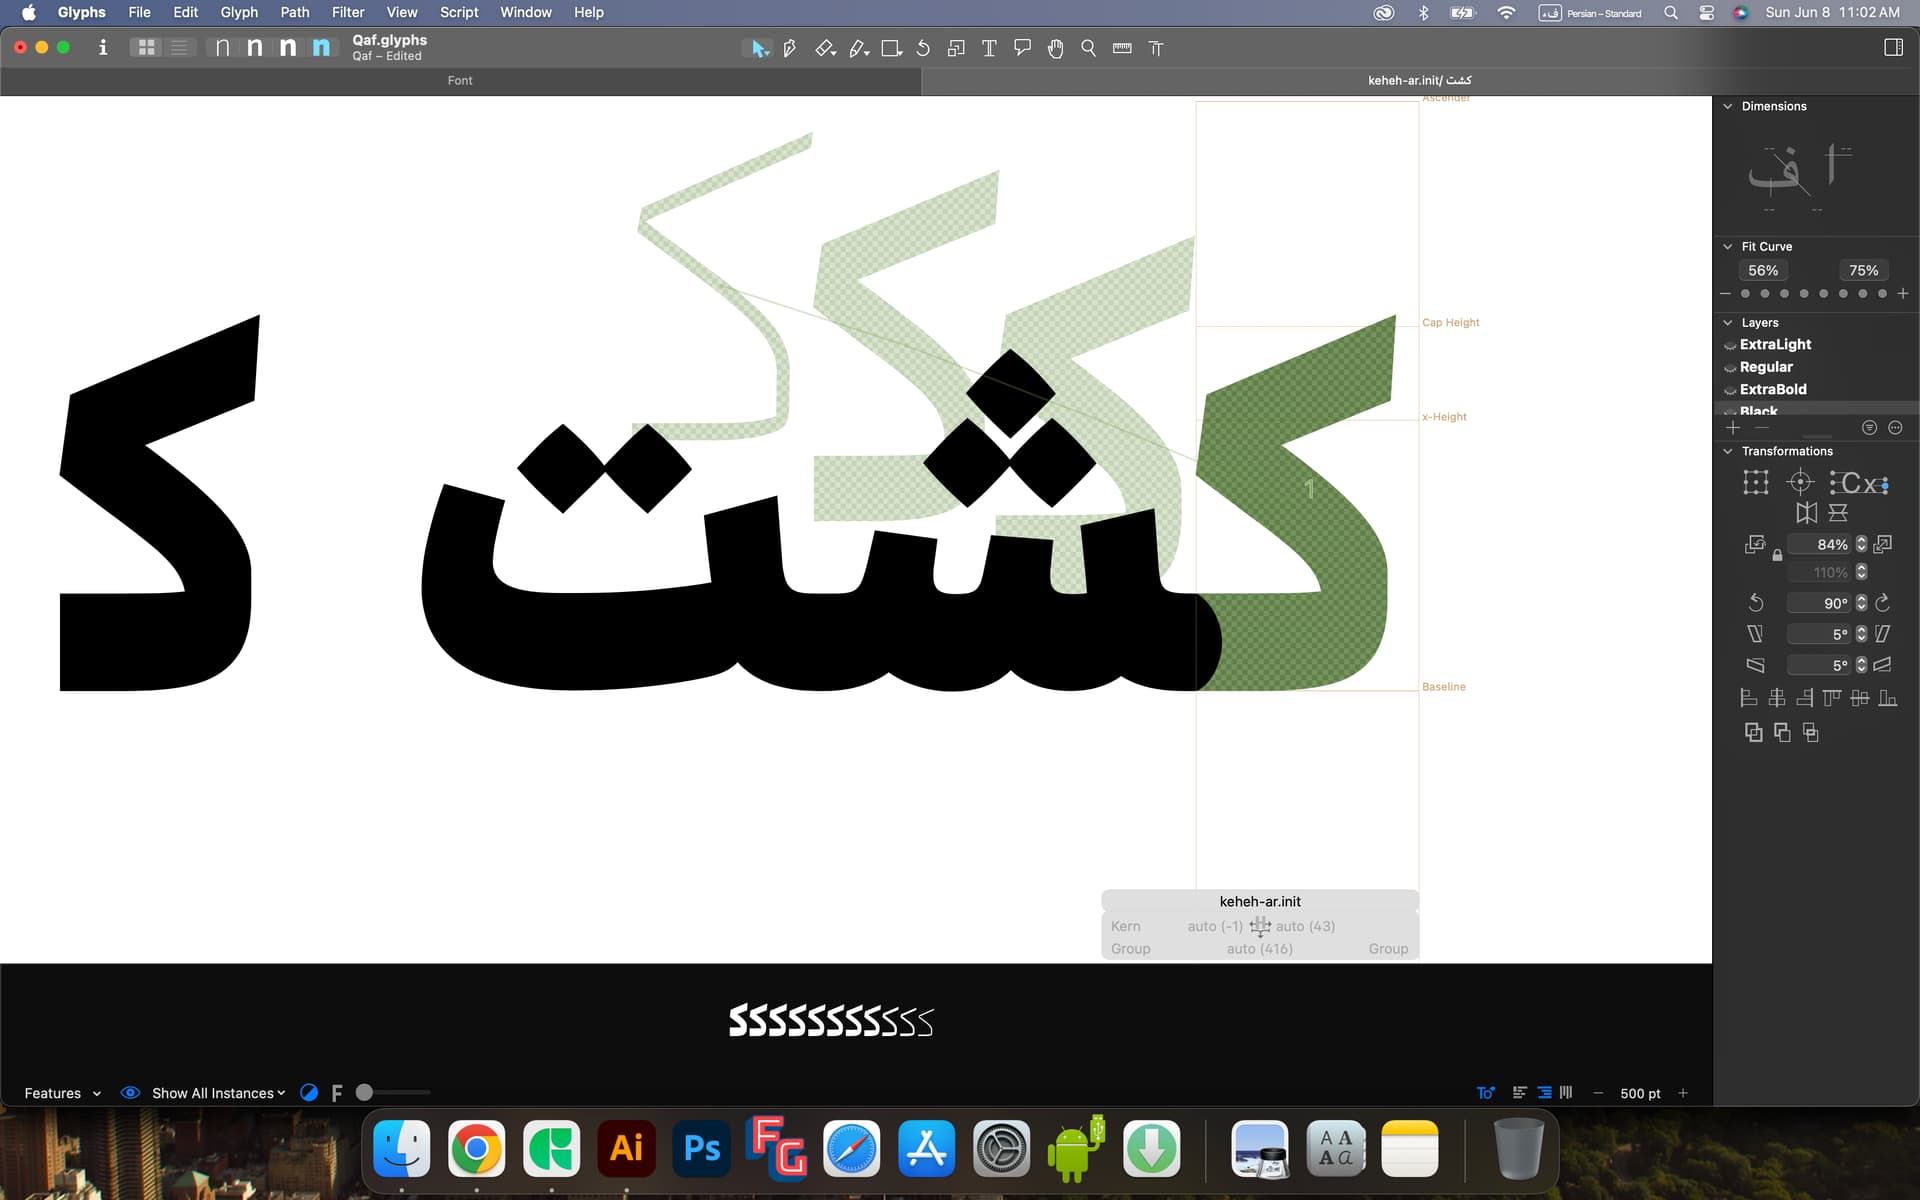Viewport: 1920px width, 1200px height.
Task: Open the Filter menu
Action: [x=347, y=12]
